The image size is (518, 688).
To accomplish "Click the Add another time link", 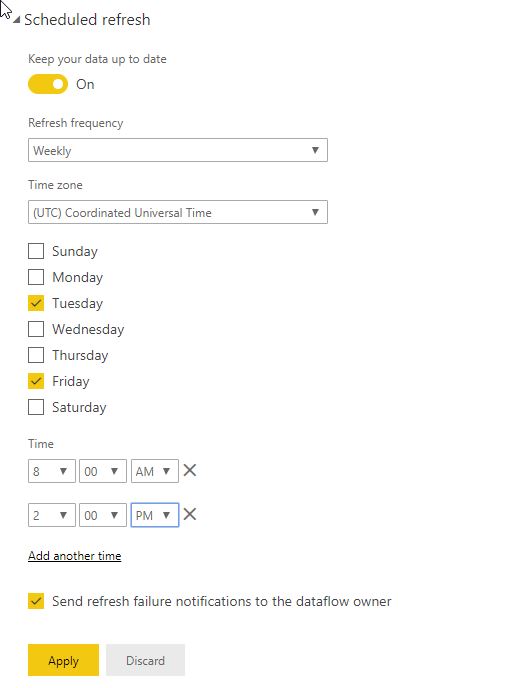I will click(x=75, y=556).
